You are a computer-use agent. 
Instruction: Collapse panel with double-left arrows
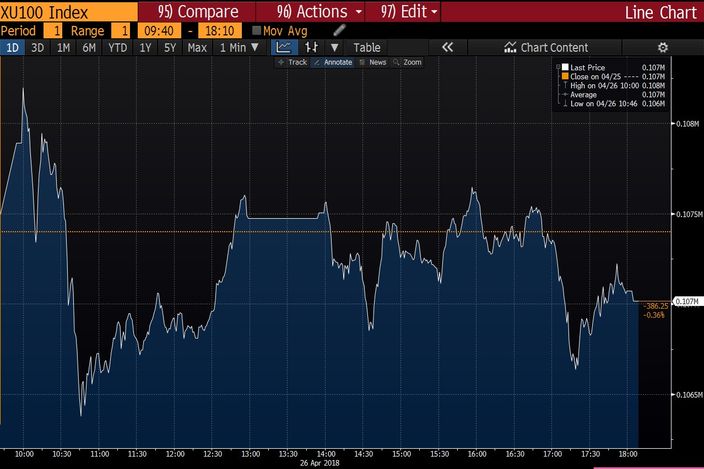coord(447,47)
